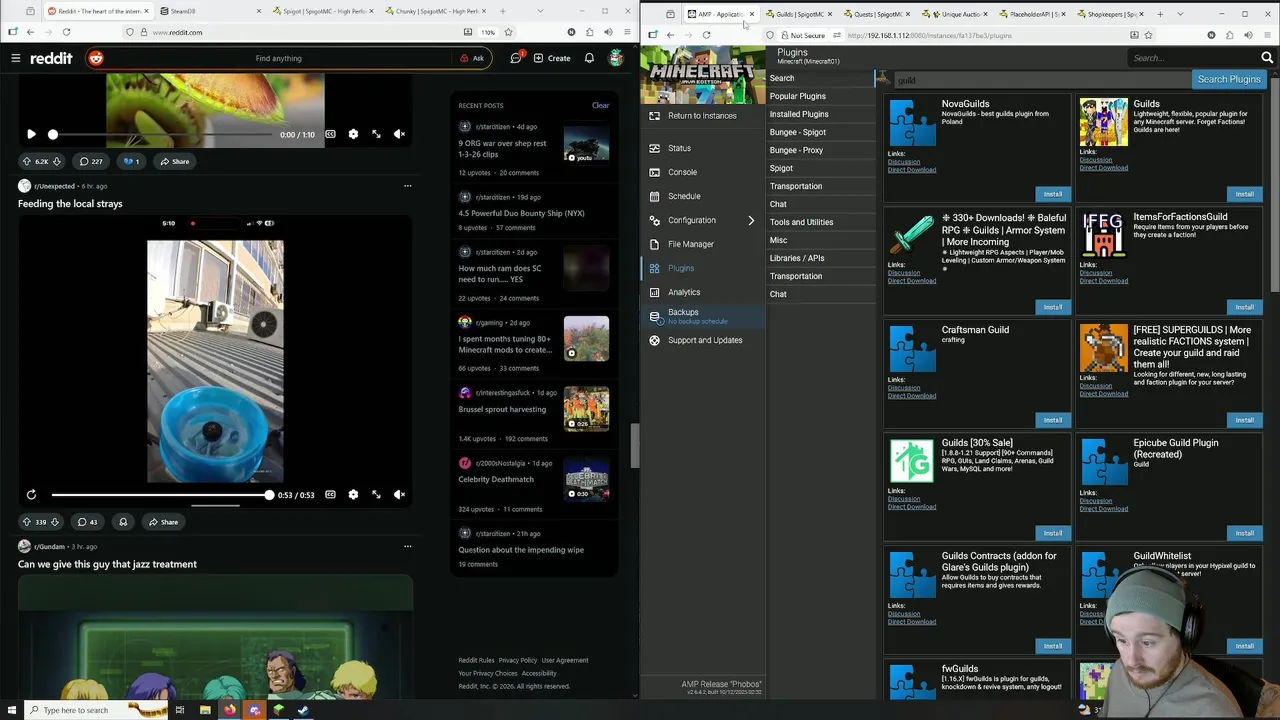This screenshot has width=1280, height=720.
Task: Open settings gear on top video
Action: (353, 134)
